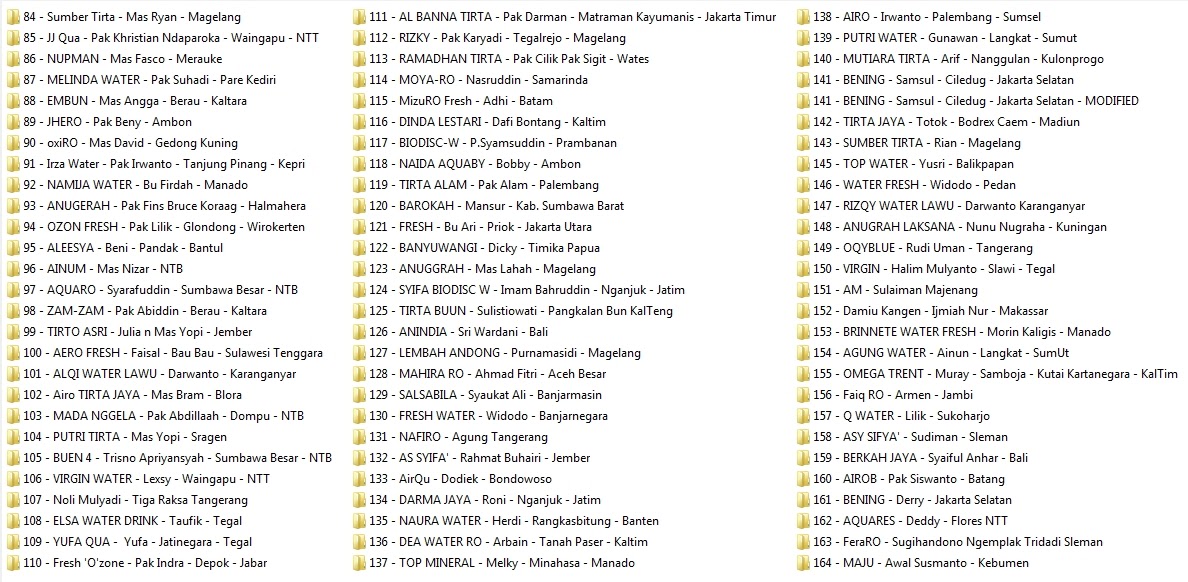Click folder icon beside 126 - ANINDIA
The image size is (1188, 582).
pos(359,331)
